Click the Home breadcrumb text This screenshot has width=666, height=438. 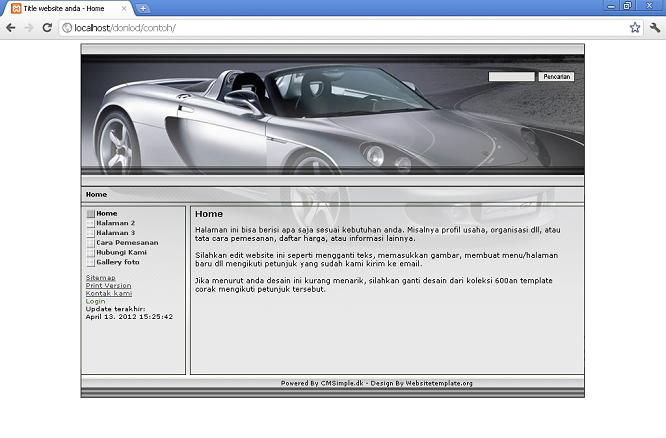point(96,195)
